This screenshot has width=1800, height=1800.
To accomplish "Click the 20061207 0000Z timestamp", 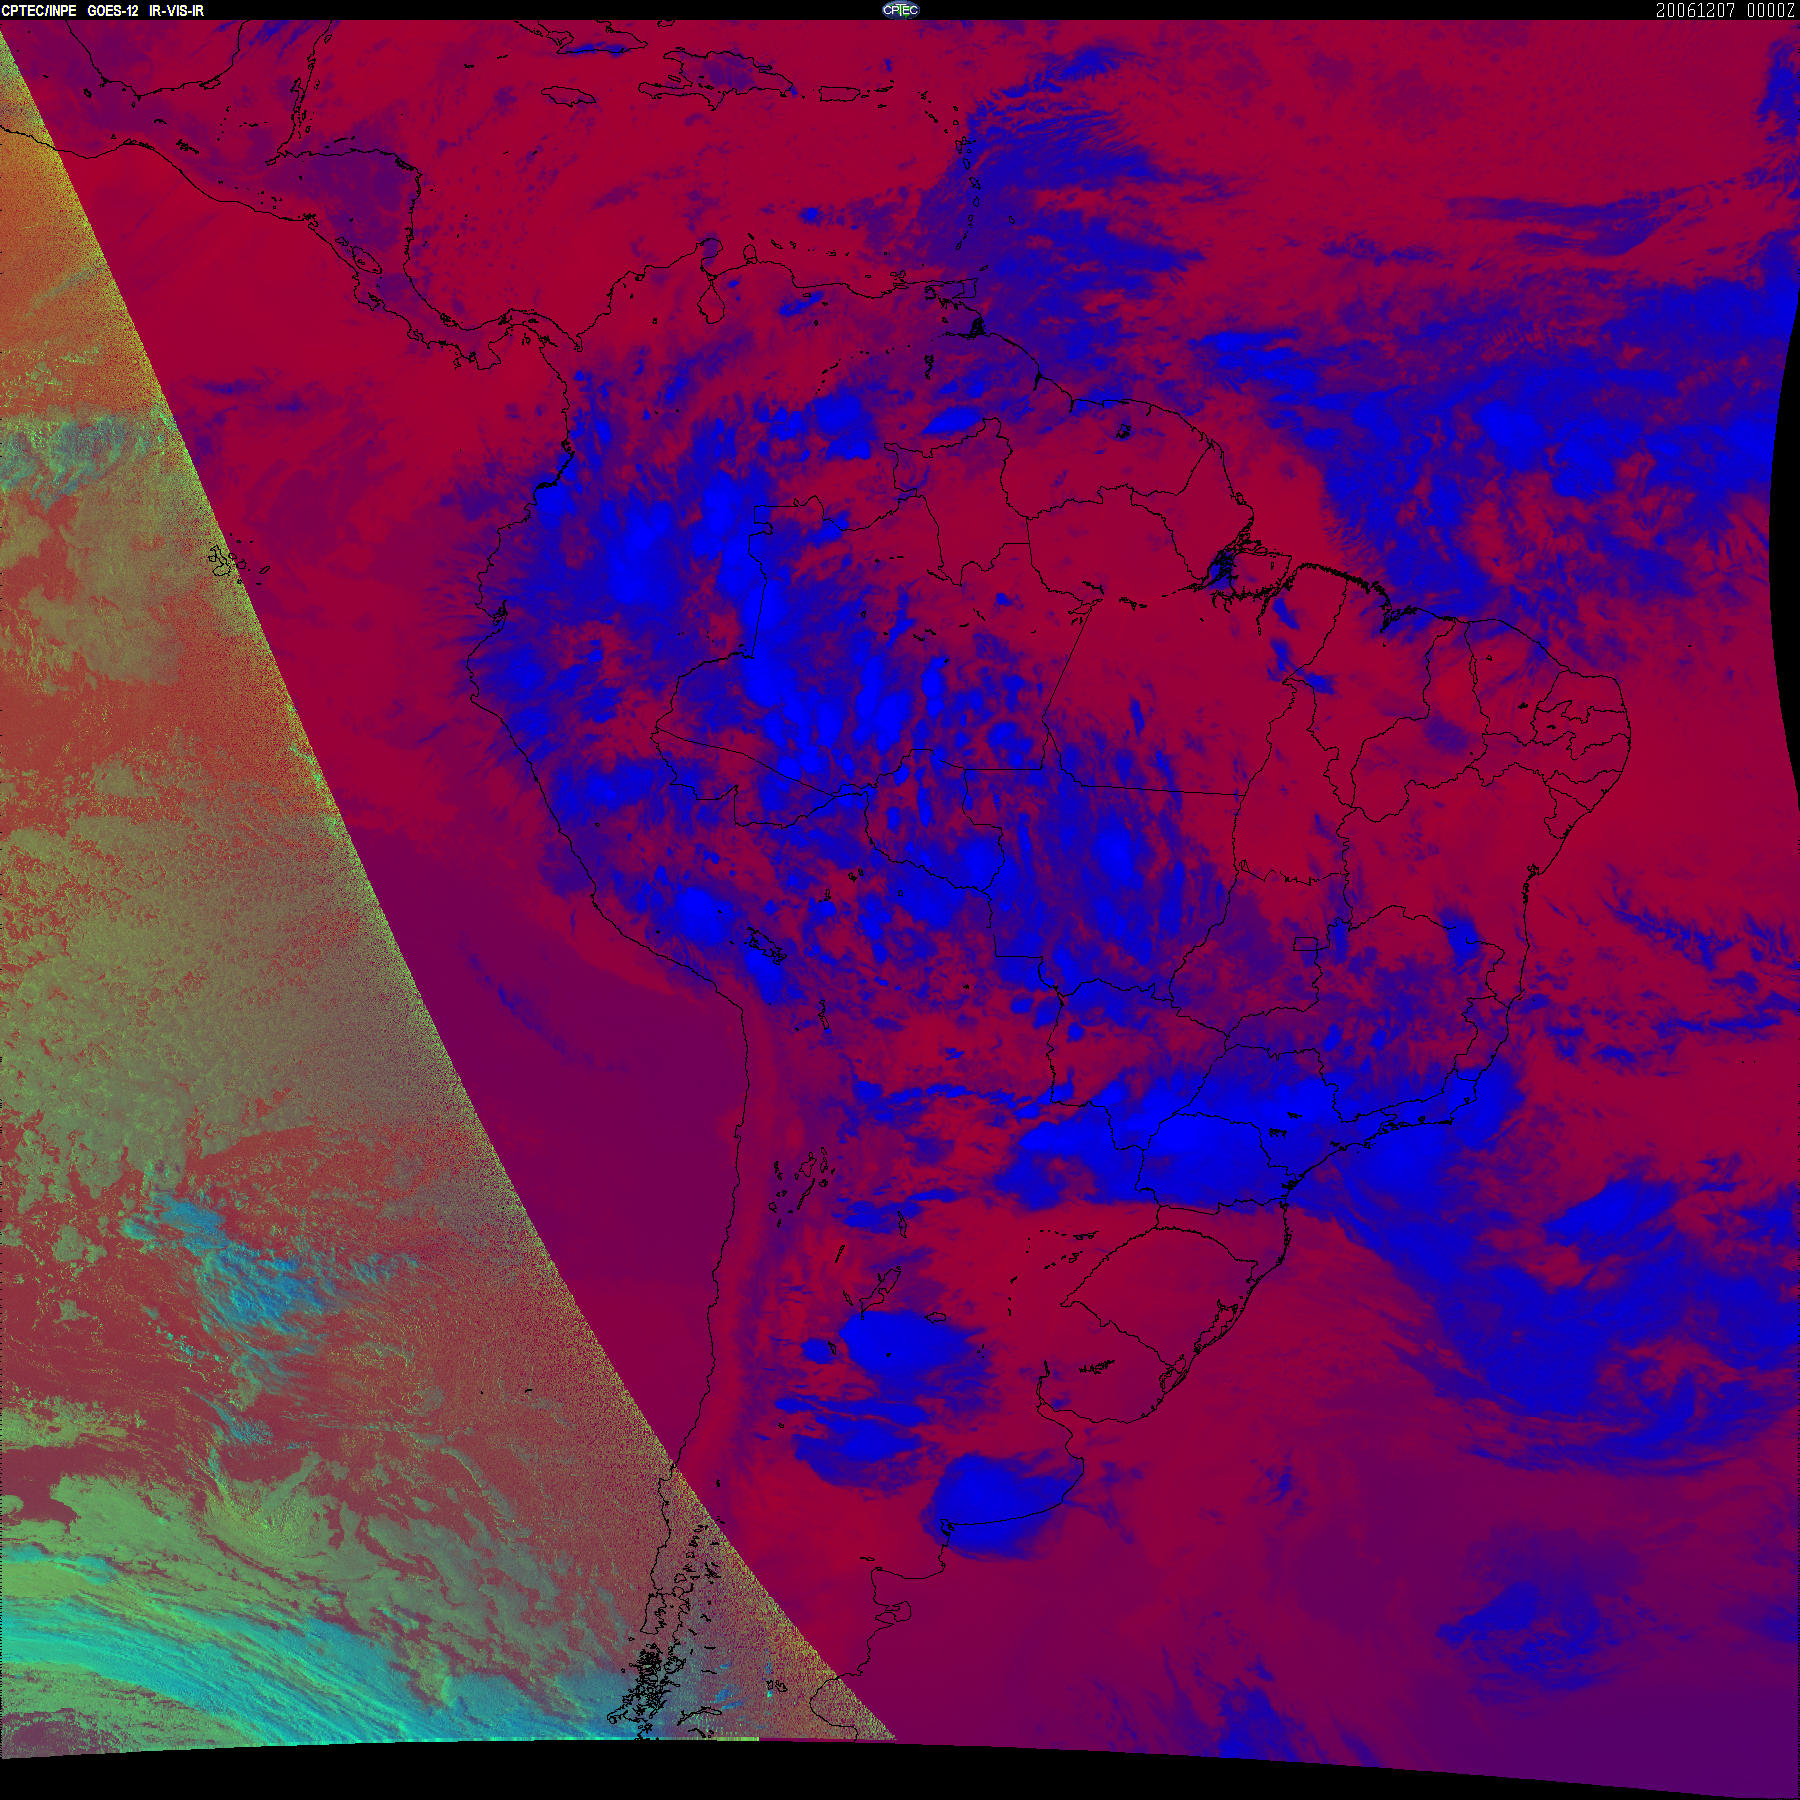I will click(x=1726, y=10).
